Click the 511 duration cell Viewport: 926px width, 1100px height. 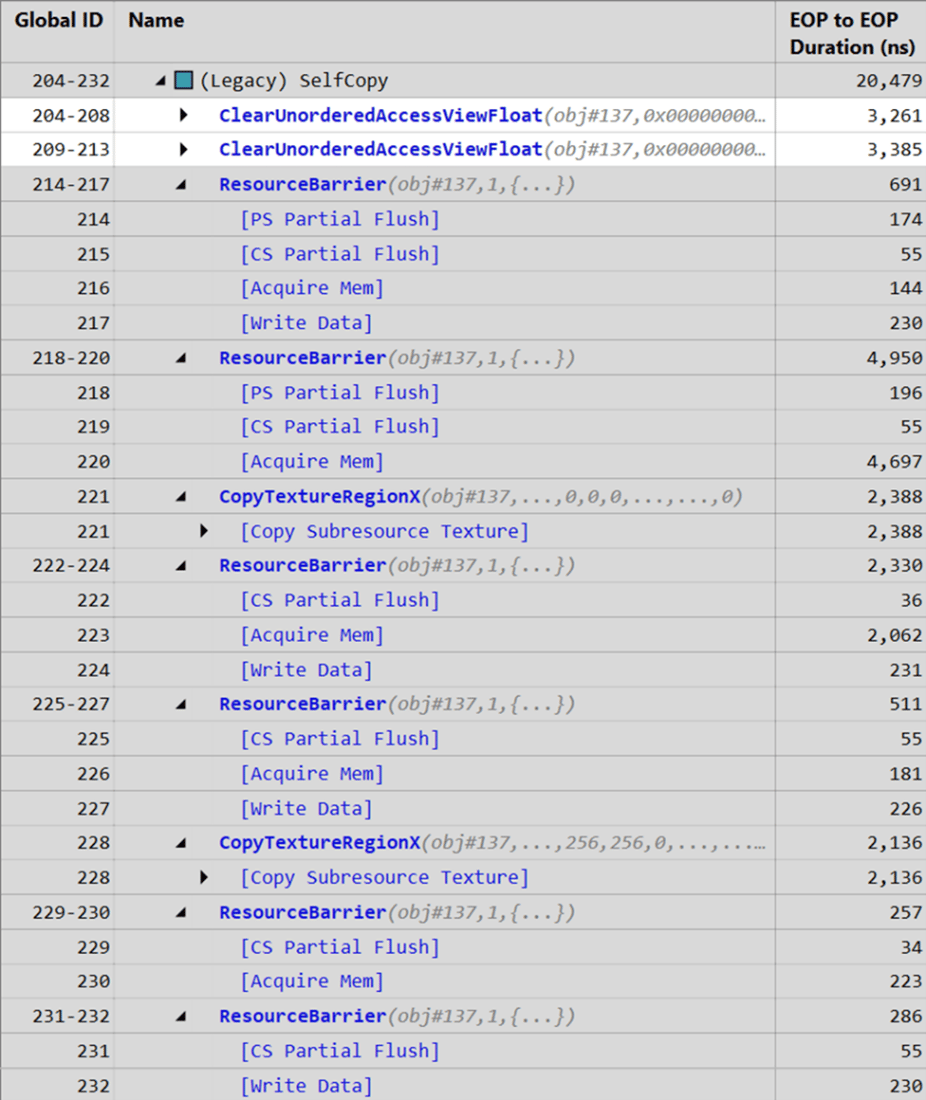[x=906, y=704]
